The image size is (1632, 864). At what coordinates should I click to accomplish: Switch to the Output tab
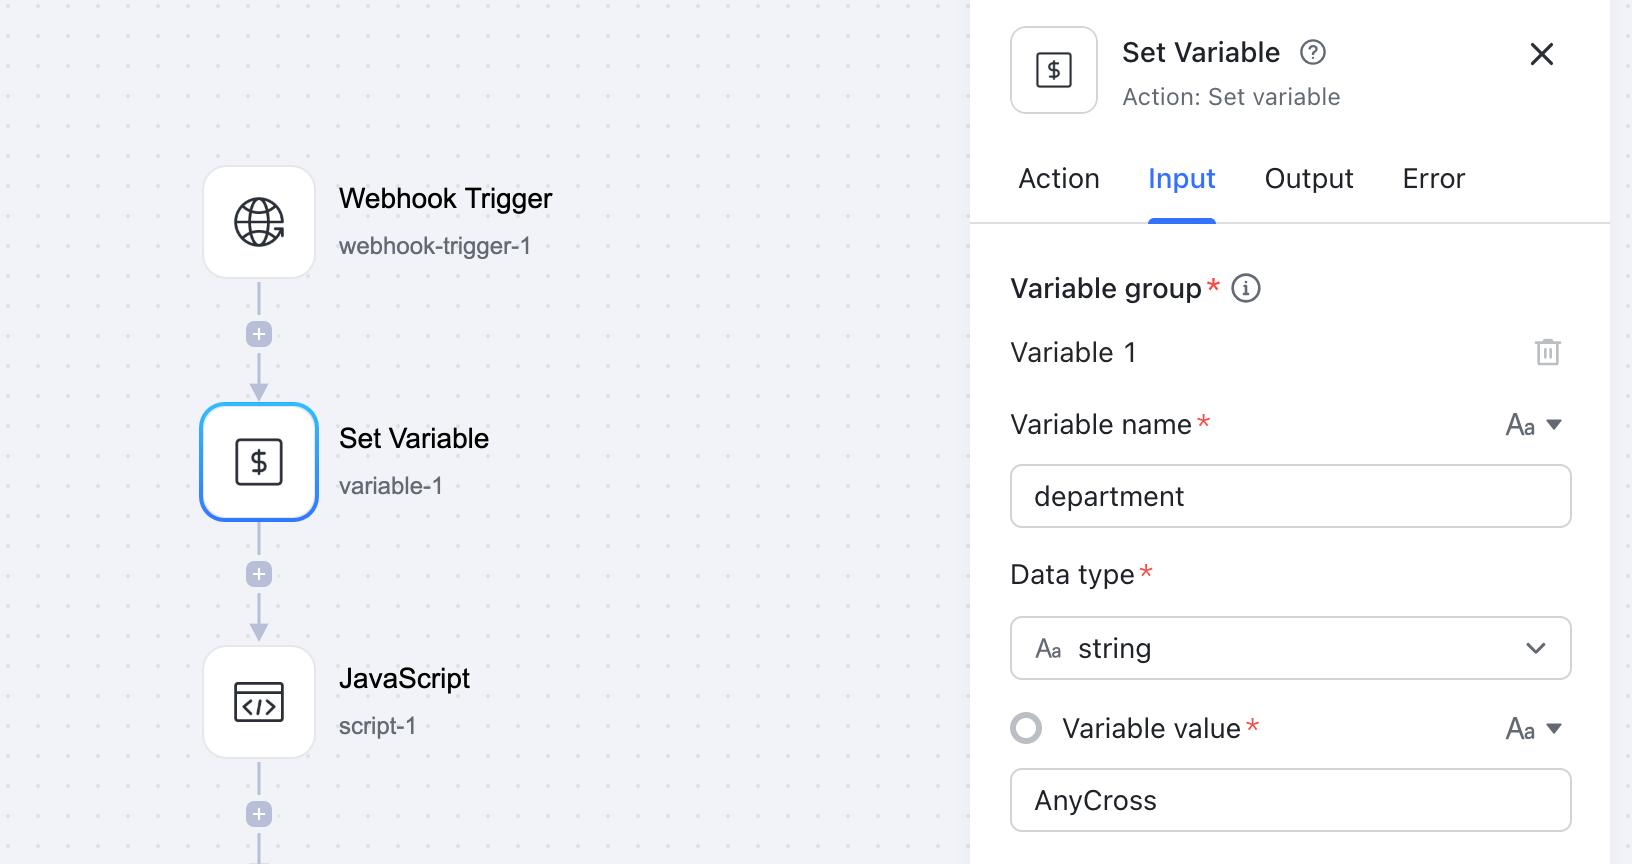(x=1308, y=179)
